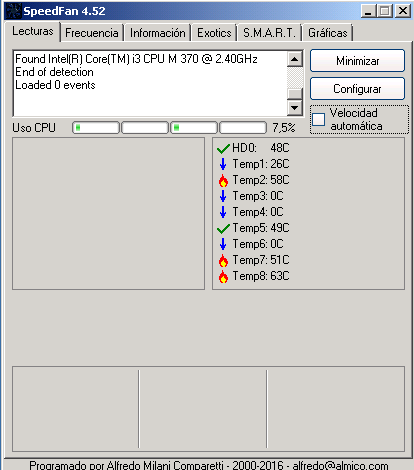Click the first Uso CPU usage bar
Viewport: 414px width, 470px height.
click(96, 128)
